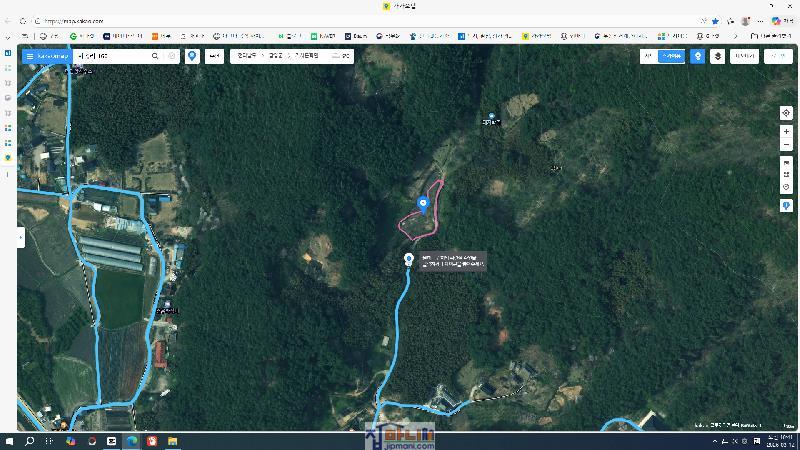Zoom in with the plus button

pos(786,132)
